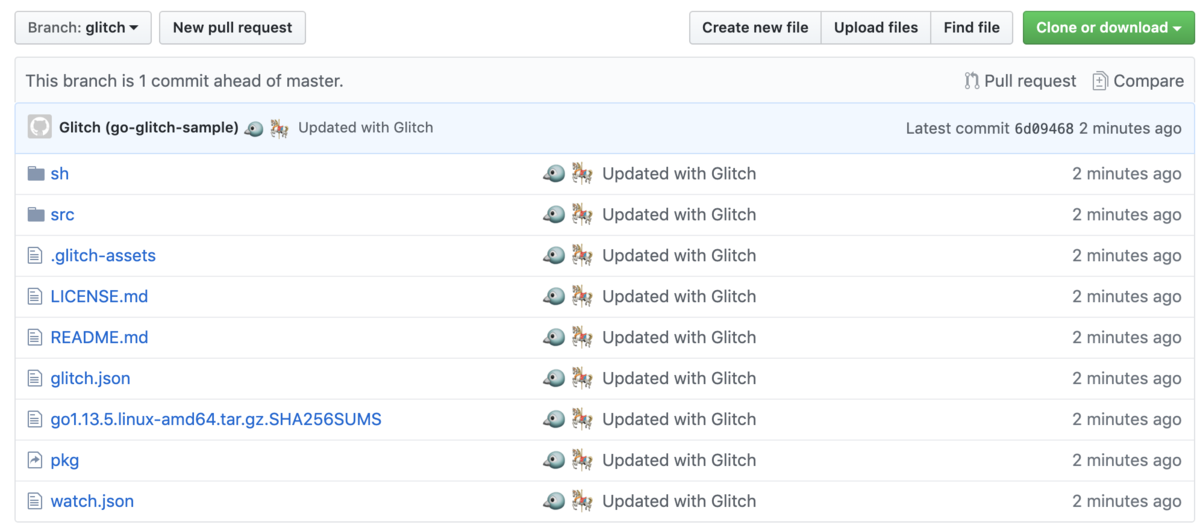
Task: Click the 2 minutes ago timestamp for watch.json
Action: [x=1127, y=501]
